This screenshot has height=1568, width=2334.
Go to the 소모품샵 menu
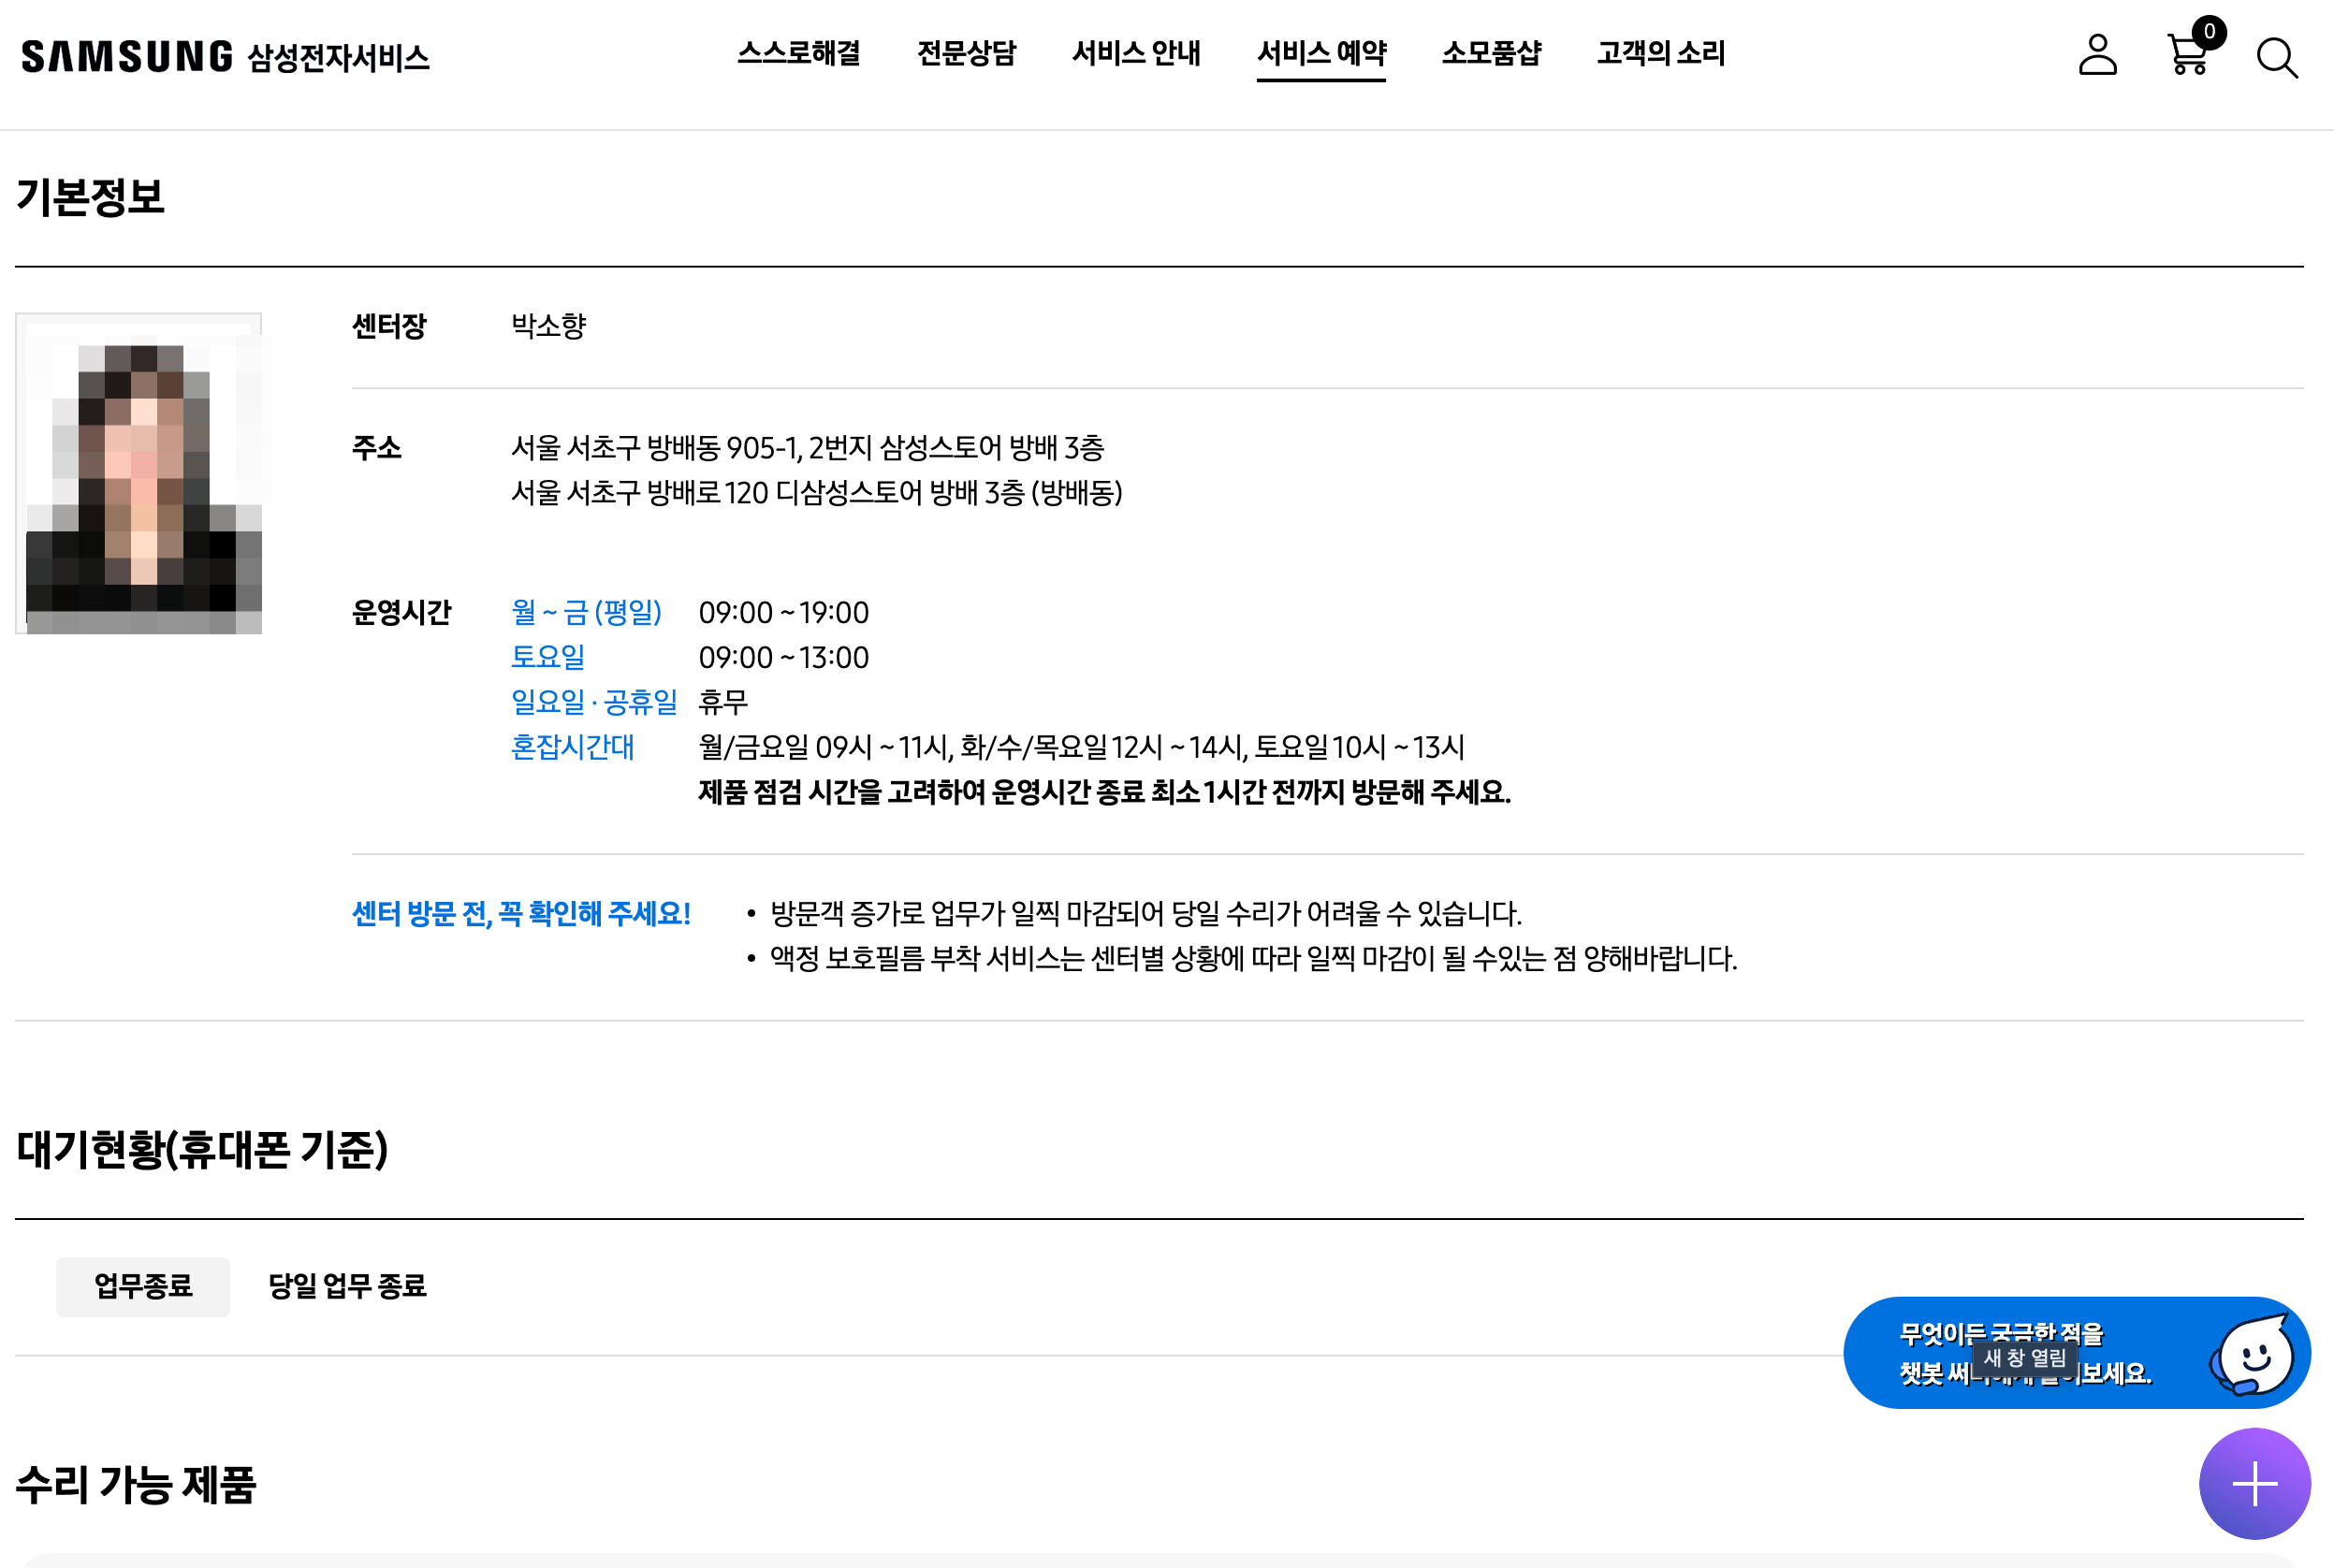tap(1491, 53)
